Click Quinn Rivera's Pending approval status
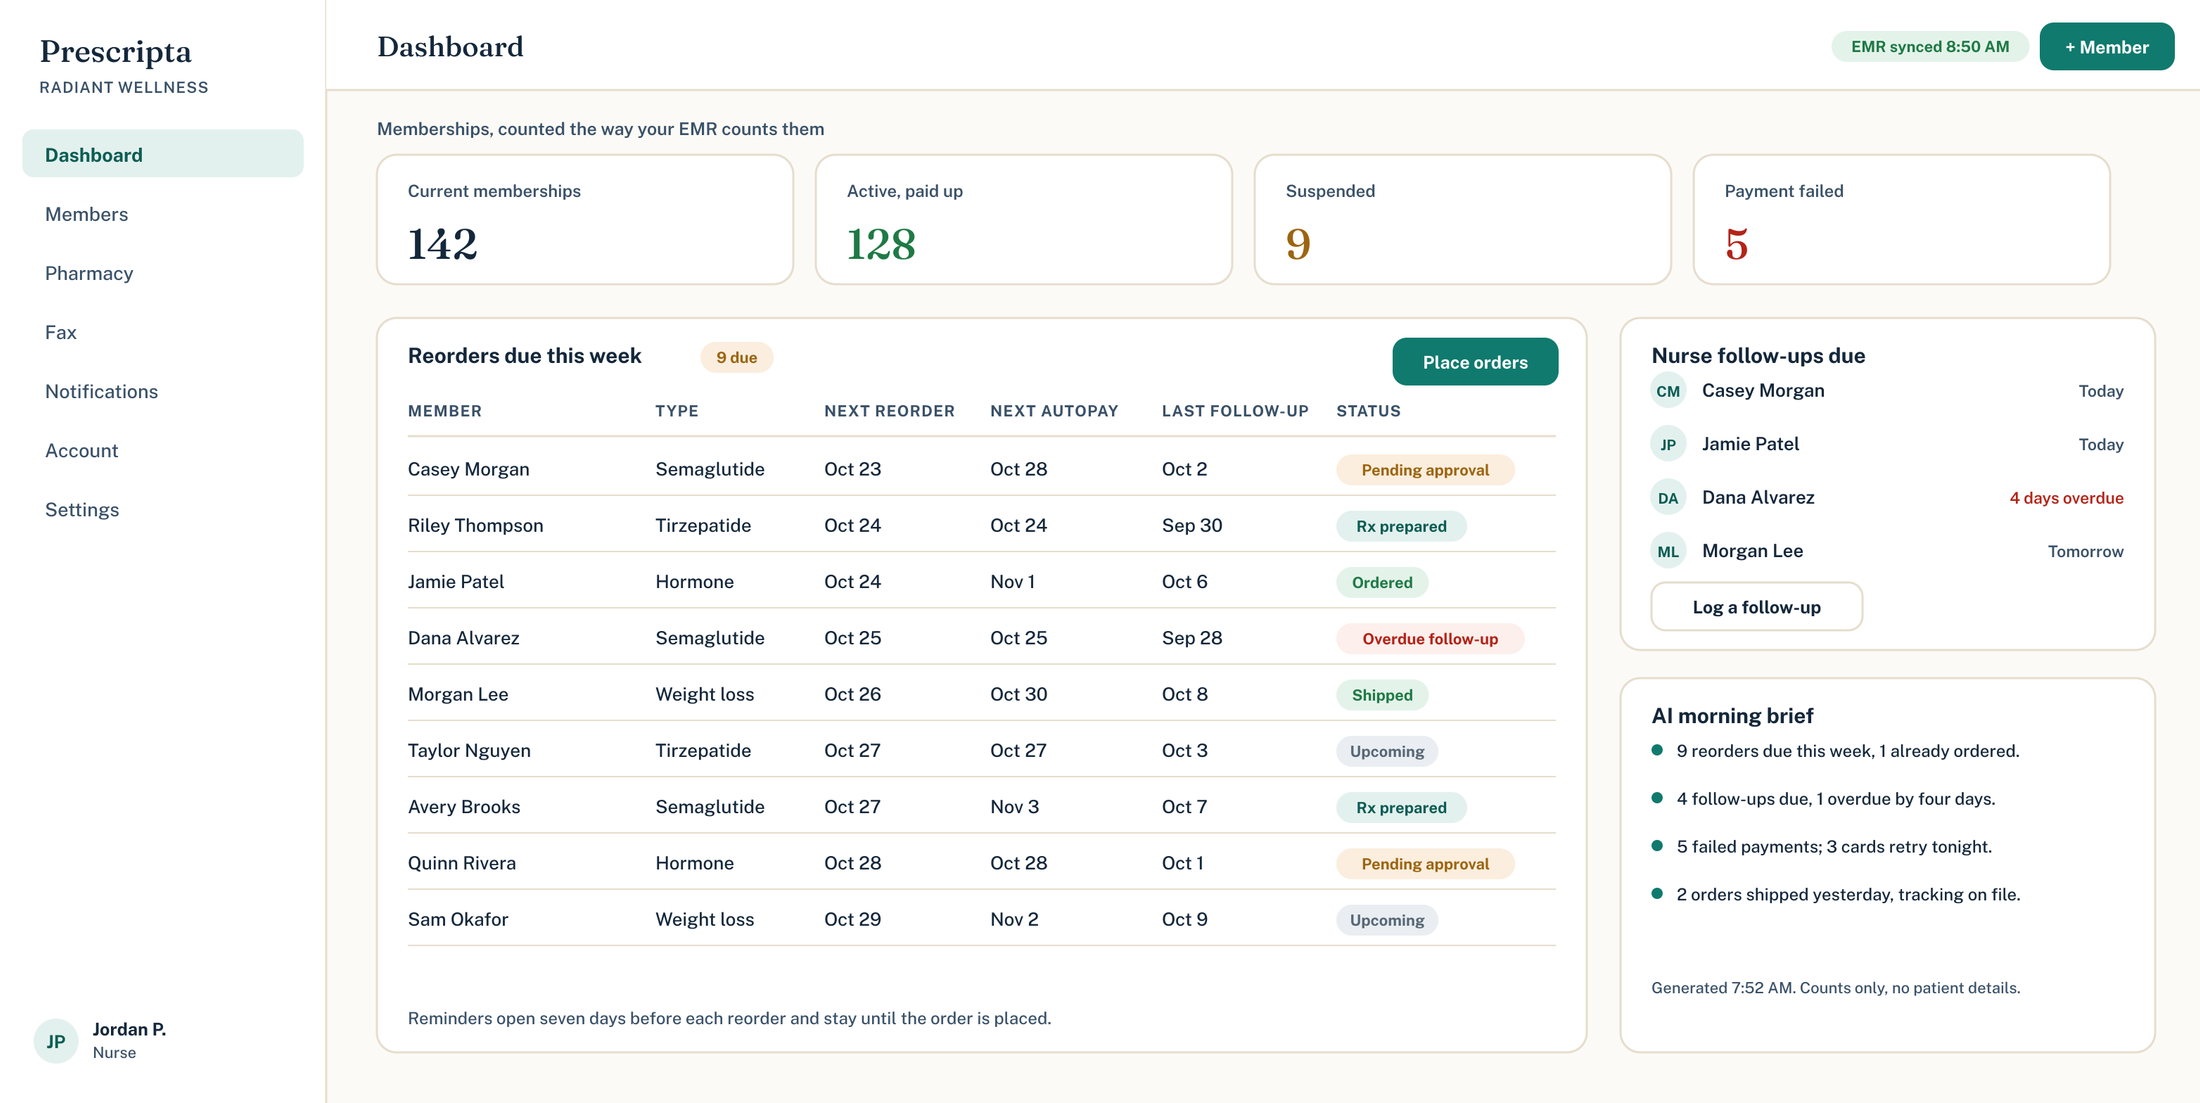The width and height of the screenshot is (2200, 1103). point(1425,863)
